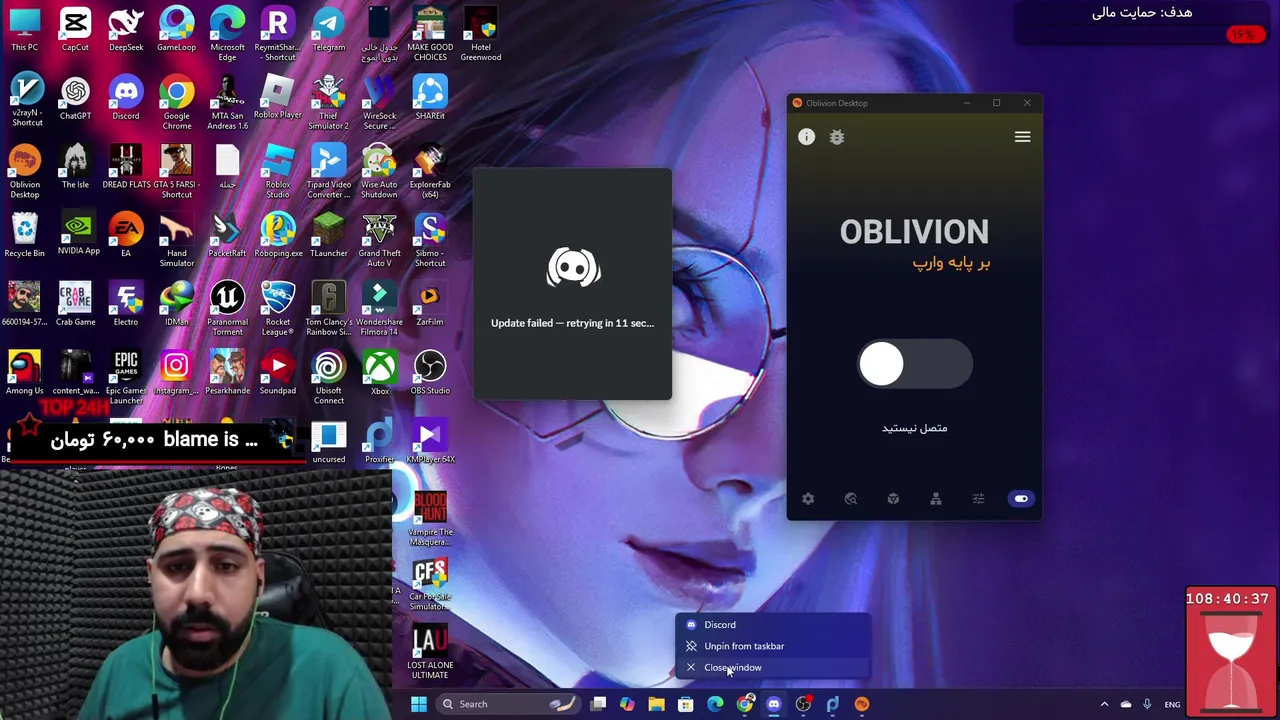Image resolution: width=1280 pixels, height=720 pixels.
Task: Open Oblivion from the taskbar
Action: click(x=862, y=704)
